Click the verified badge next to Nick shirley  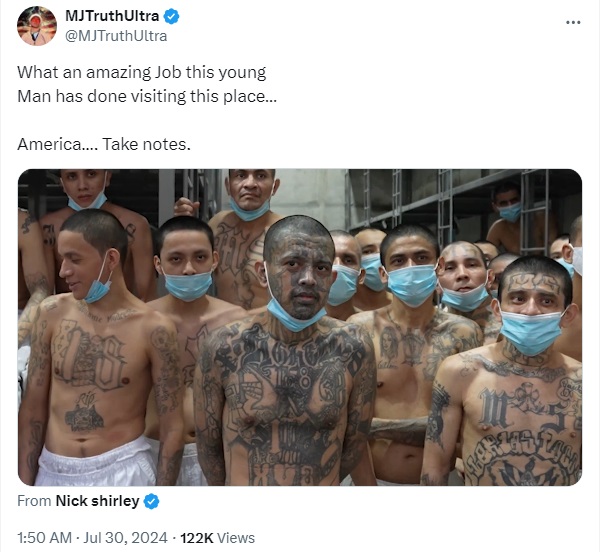point(151,501)
